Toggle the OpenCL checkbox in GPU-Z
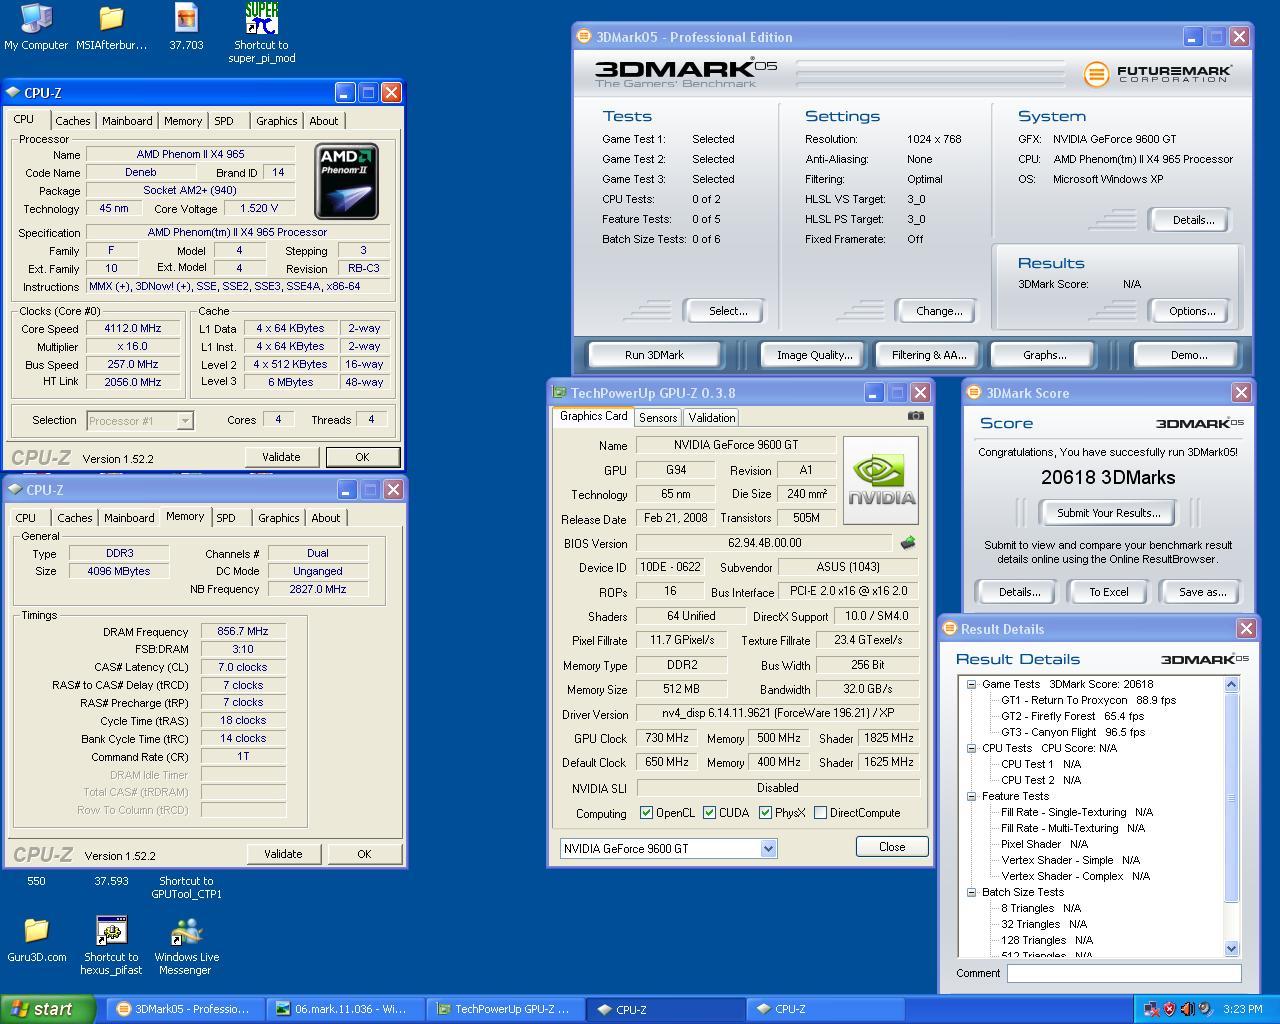Viewport: 1280px width, 1024px height. 646,813
